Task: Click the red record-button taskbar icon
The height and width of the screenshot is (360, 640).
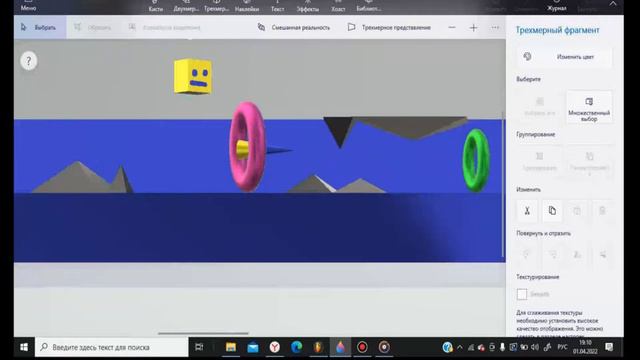Action: [362, 347]
